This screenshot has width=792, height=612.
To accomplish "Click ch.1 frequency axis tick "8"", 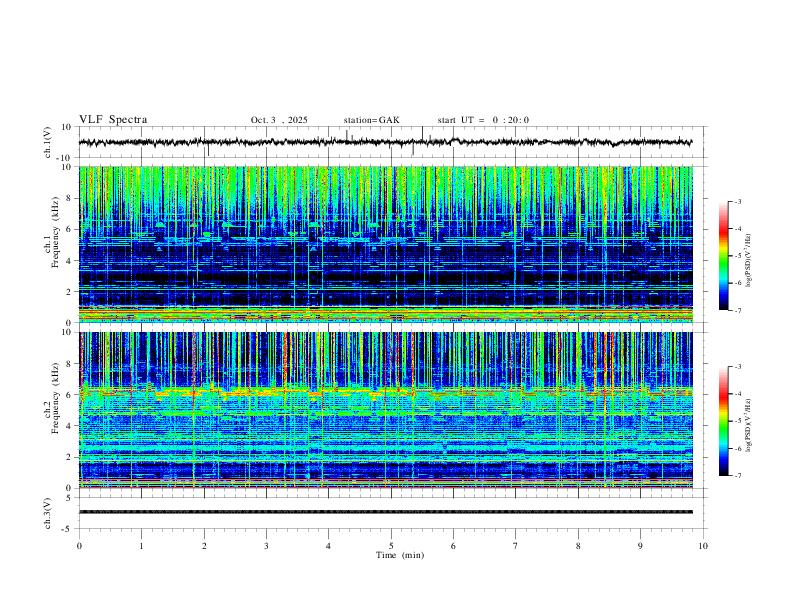I will 69,198.
